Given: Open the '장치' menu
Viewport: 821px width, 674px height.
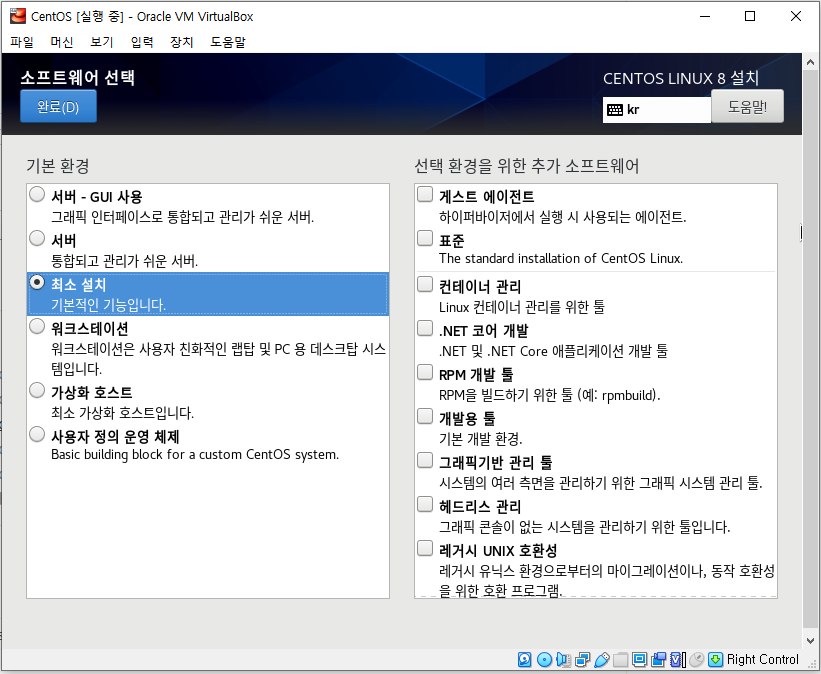Looking at the screenshot, I should click(182, 42).
